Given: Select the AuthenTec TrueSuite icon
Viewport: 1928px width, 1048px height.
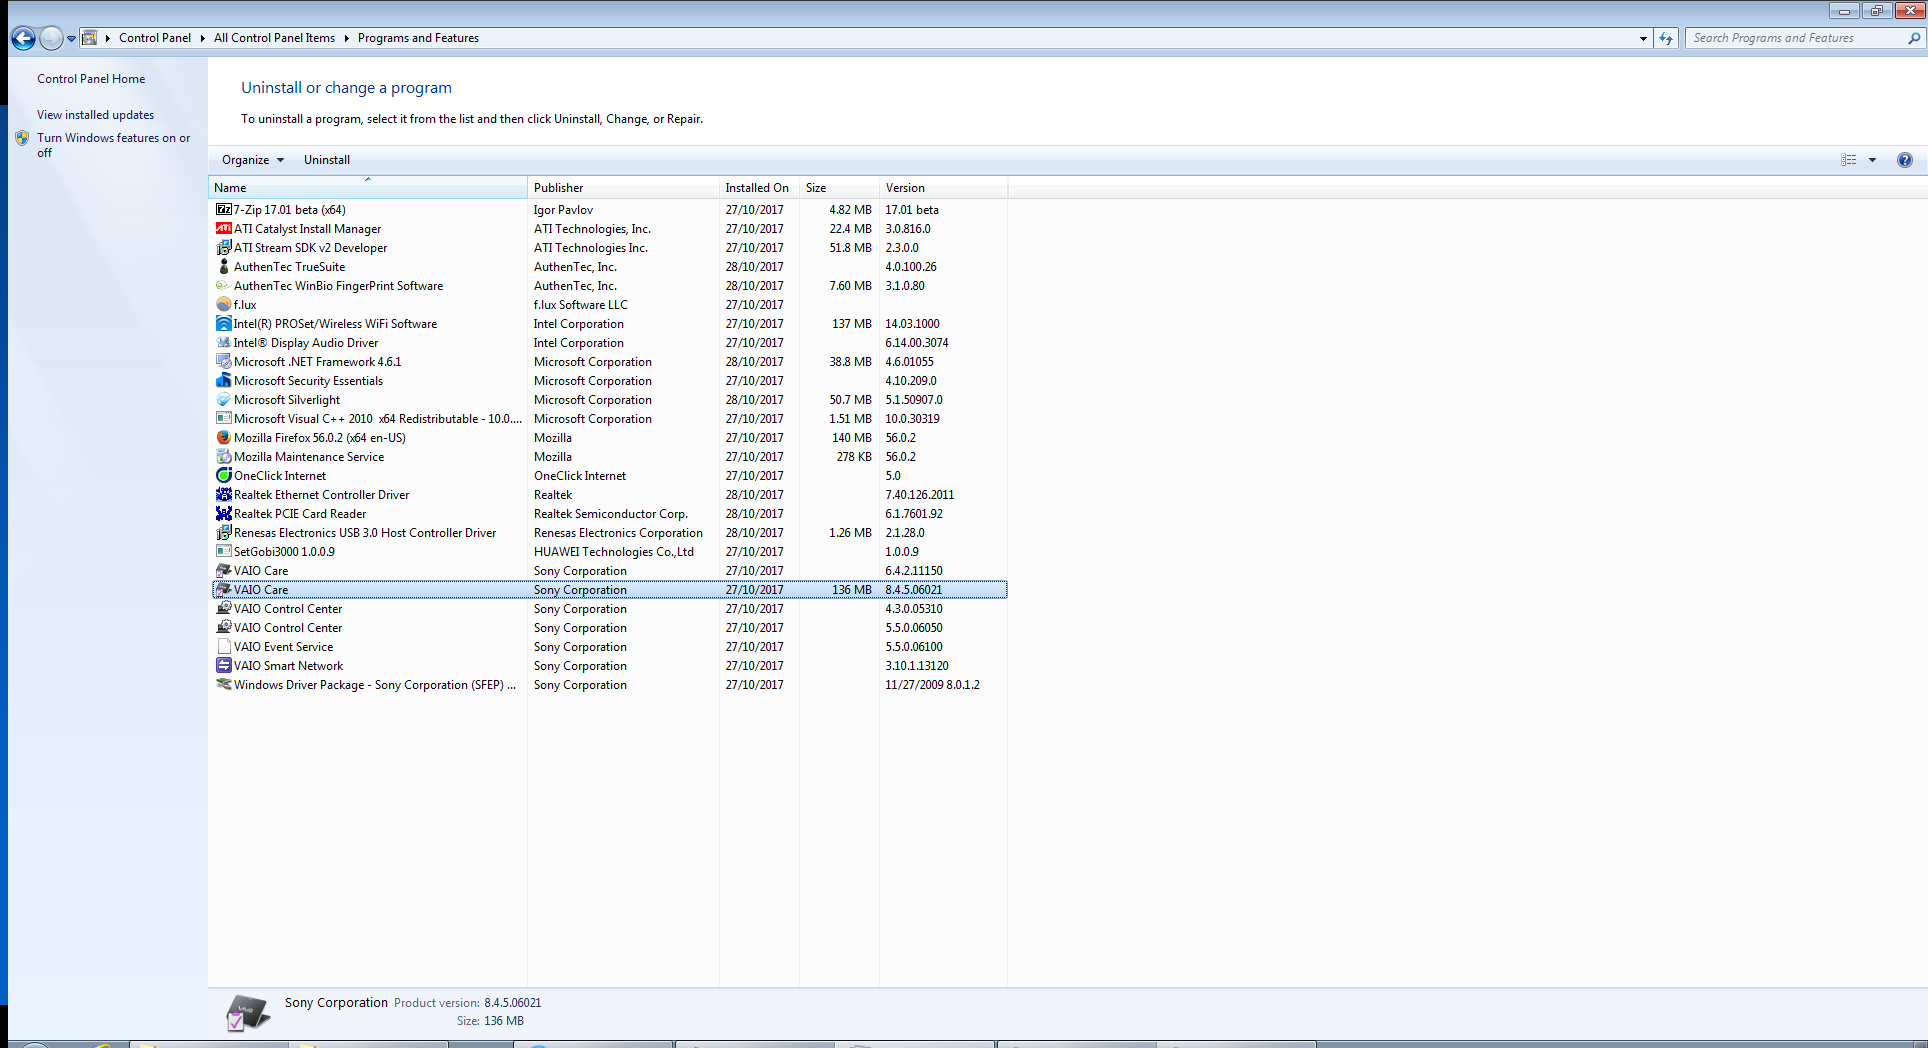Looking at the screenshot, I should (223, 267).
